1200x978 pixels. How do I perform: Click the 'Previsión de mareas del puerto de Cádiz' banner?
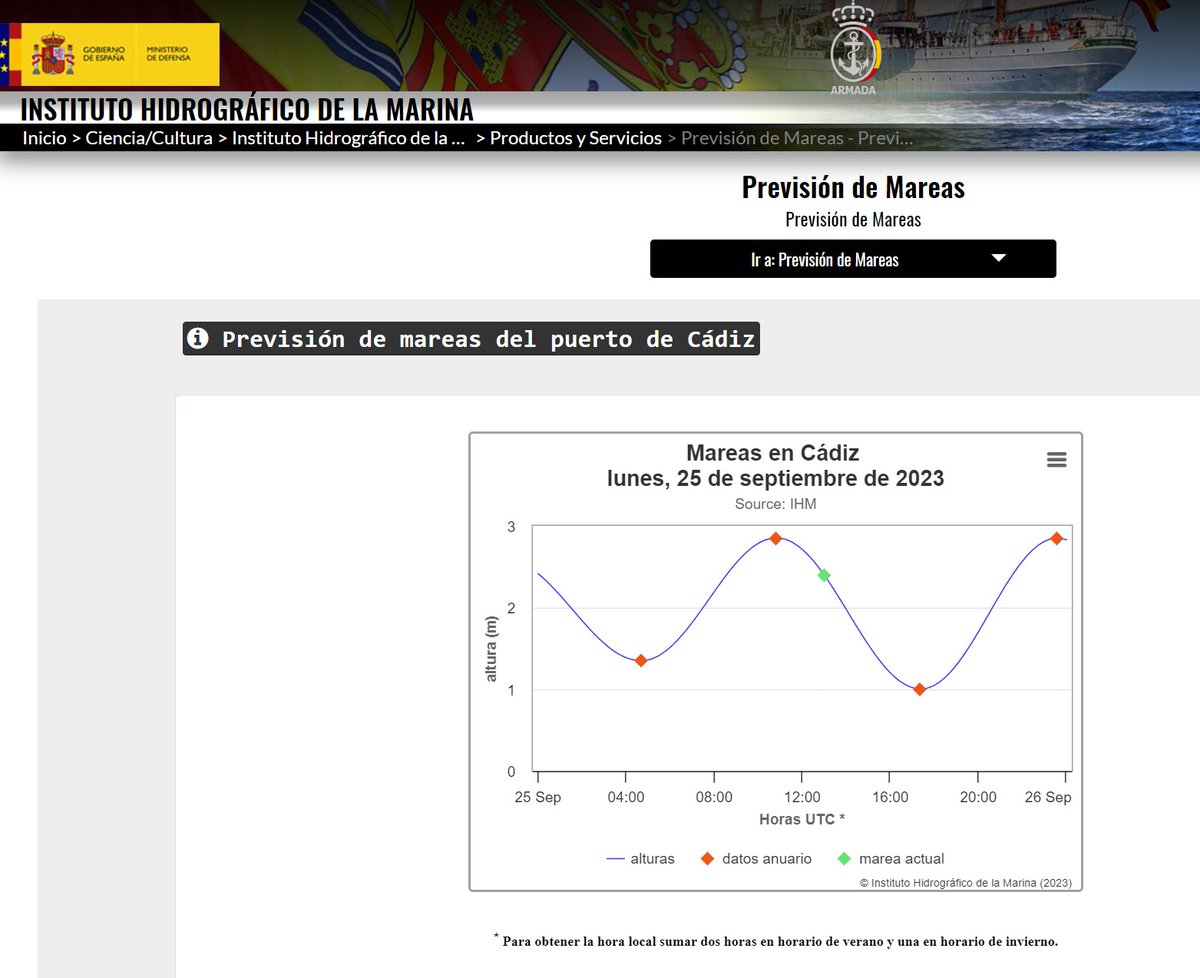472,339
